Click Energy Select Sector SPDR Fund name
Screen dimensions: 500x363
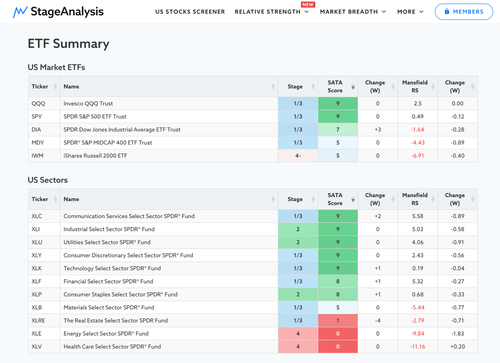[106, 334]
